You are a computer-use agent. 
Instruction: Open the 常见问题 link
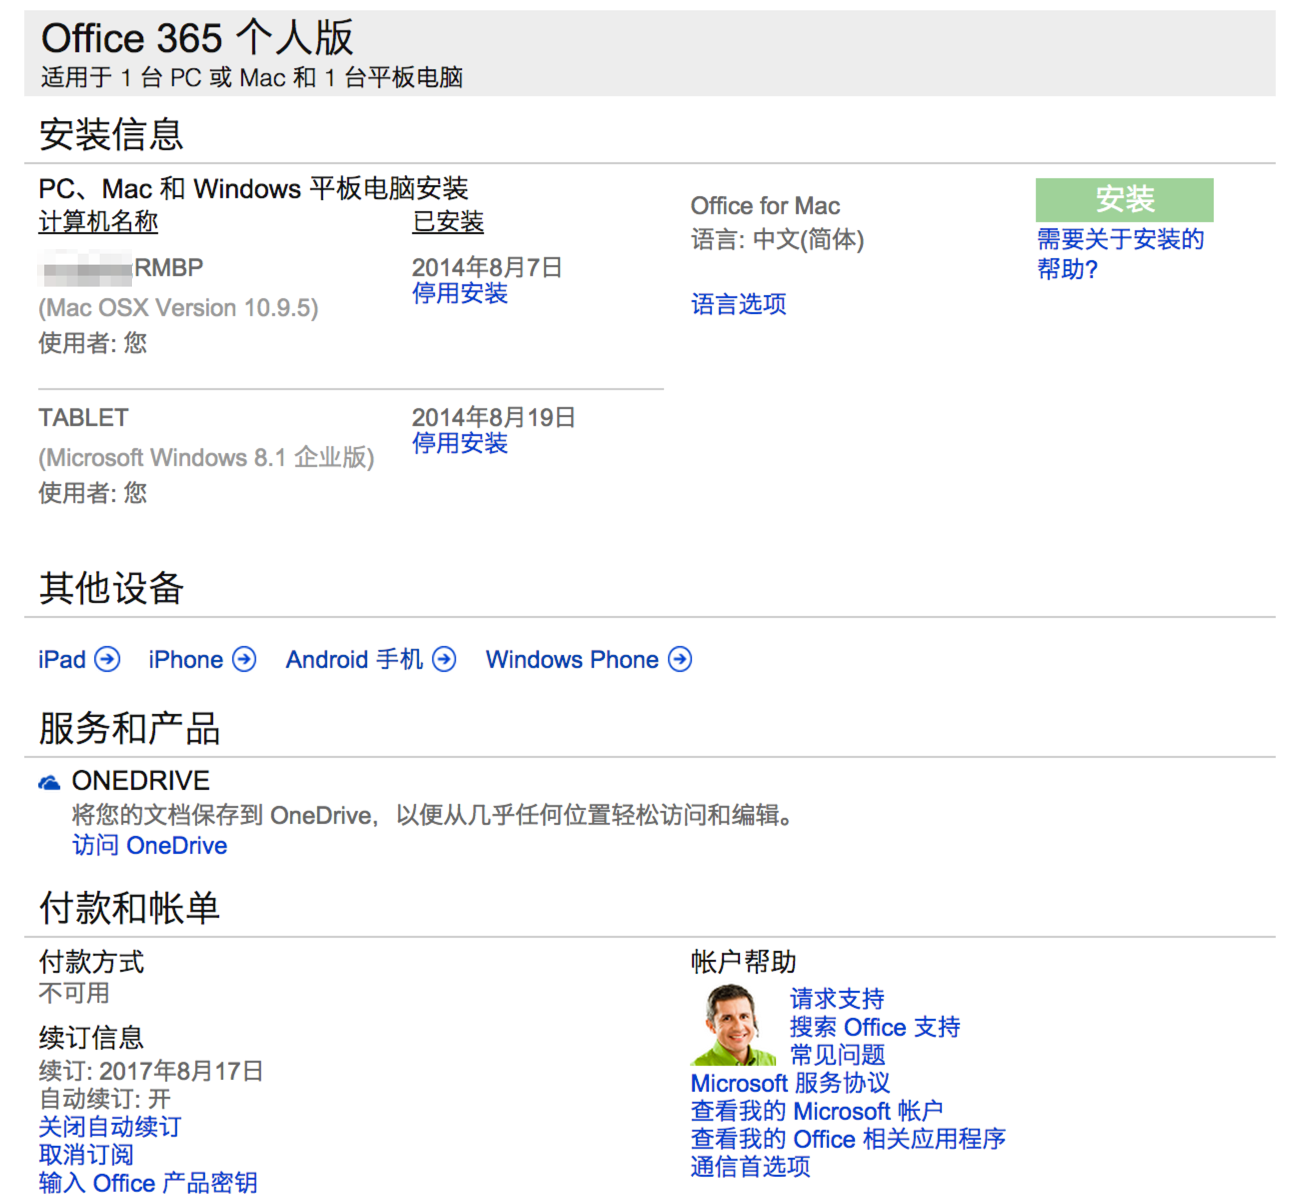tap(837, 1055)
